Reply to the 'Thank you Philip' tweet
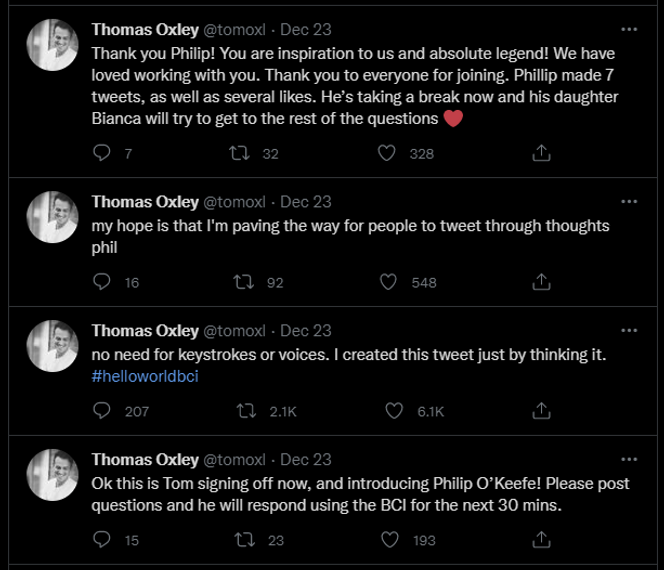 pos(101,153)
